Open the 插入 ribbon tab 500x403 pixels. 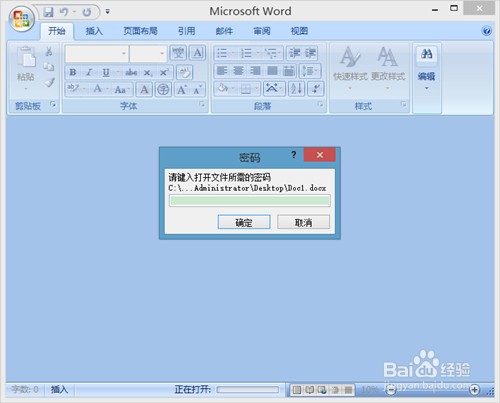[94, 31]
